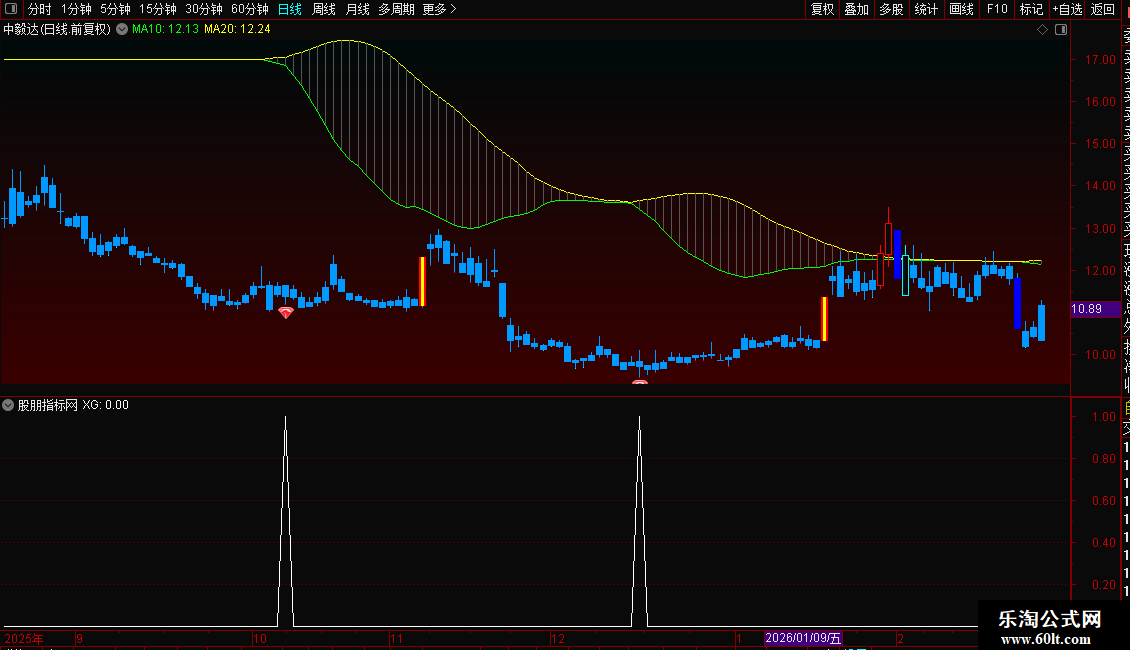Click the red hollow candle near 13.00

click(x=888, y=239)
